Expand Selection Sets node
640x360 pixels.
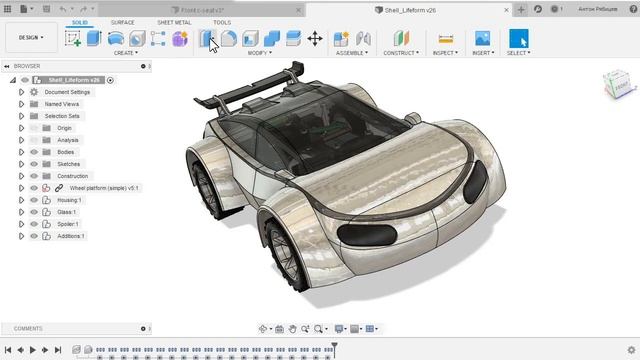click(21, 116)
